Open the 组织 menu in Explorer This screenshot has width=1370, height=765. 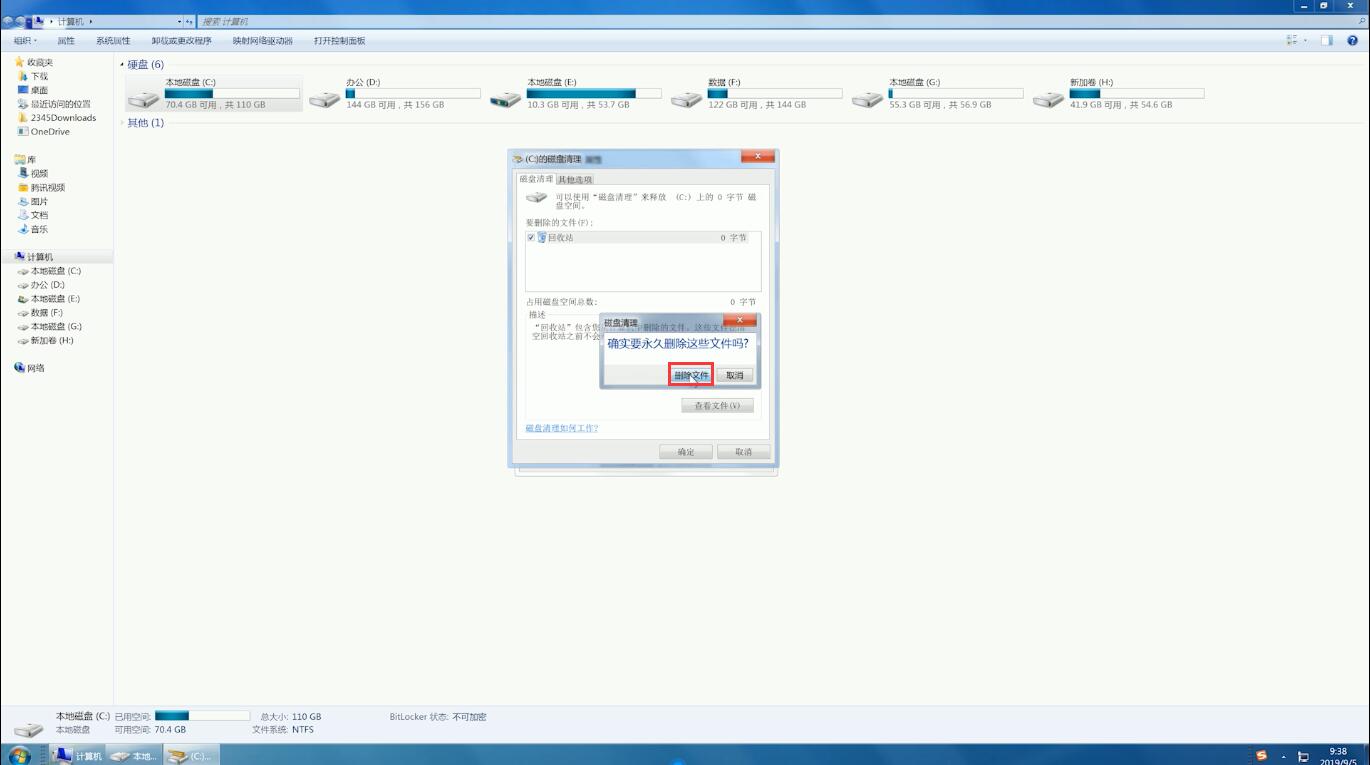[25, 41]
